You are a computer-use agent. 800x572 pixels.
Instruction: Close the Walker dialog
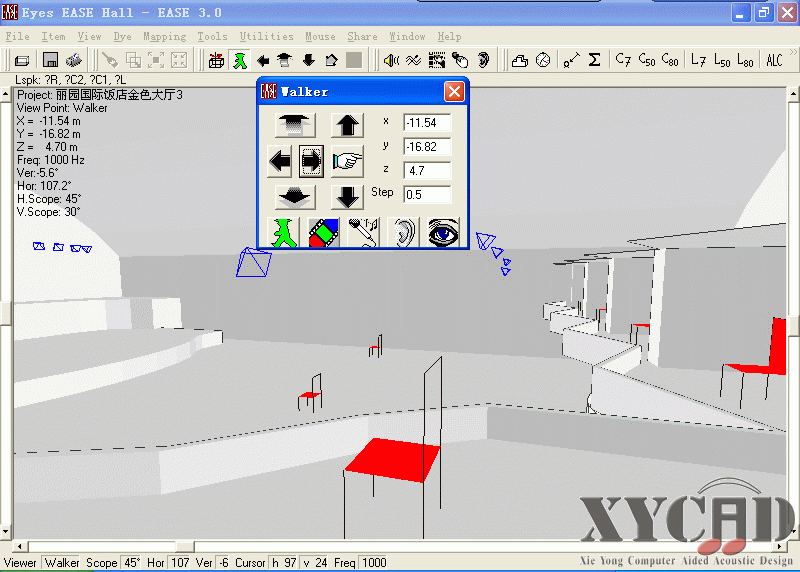454,92
